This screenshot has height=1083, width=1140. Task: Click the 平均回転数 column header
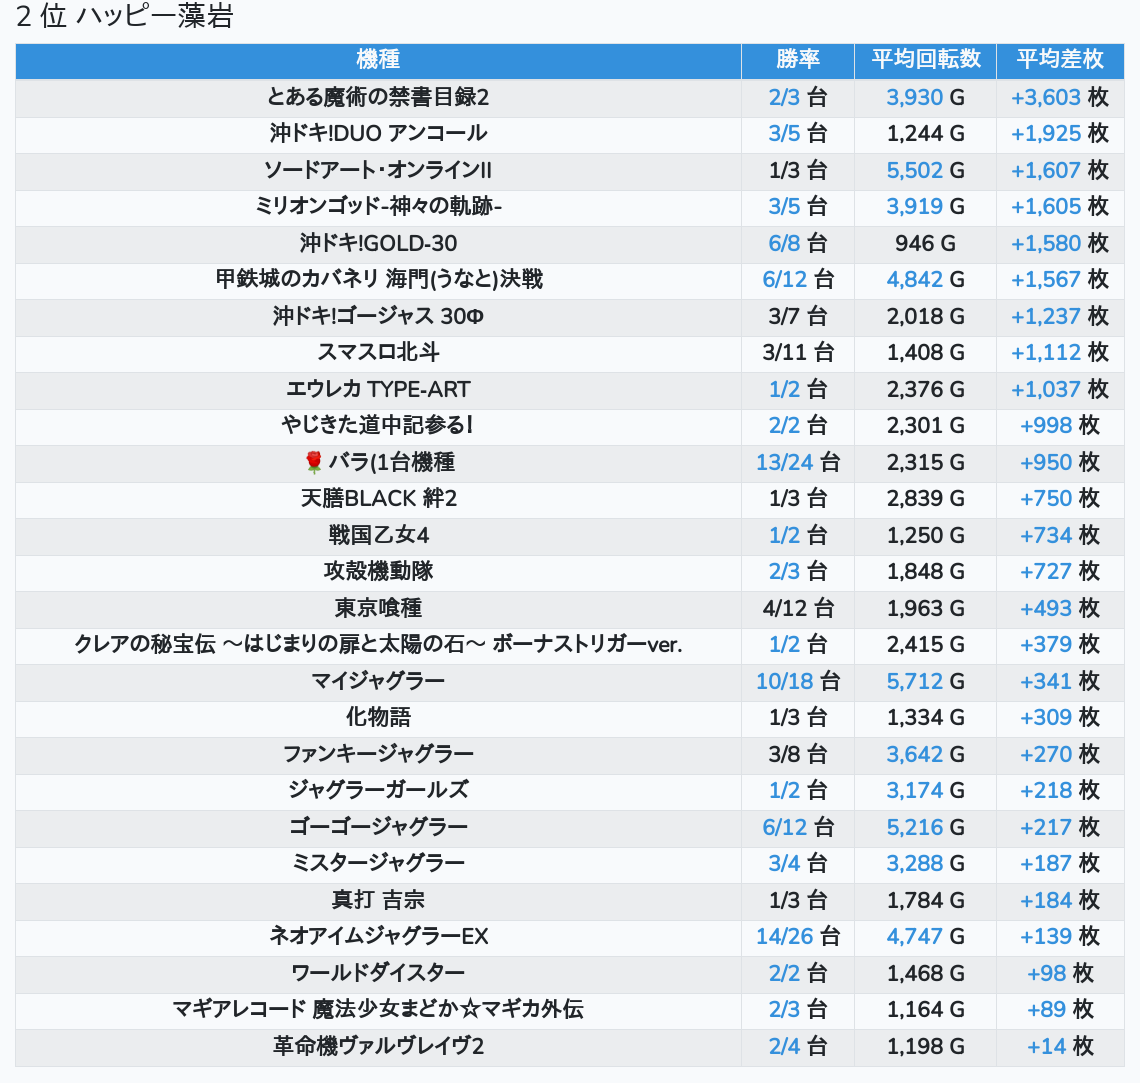pyautogui.click(x=926, y=60)
